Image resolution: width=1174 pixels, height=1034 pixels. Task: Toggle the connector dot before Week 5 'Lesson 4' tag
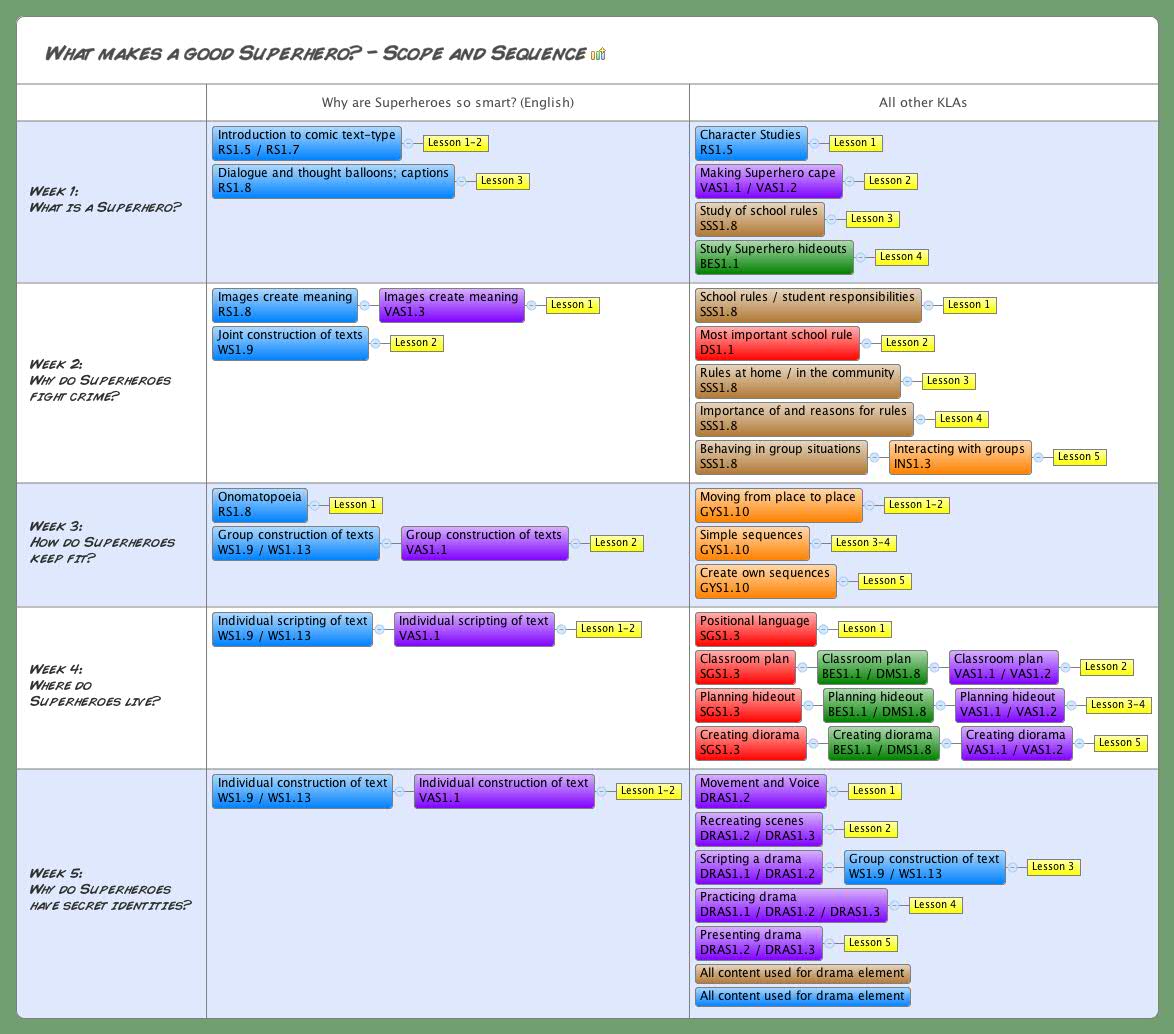(897, 905)
